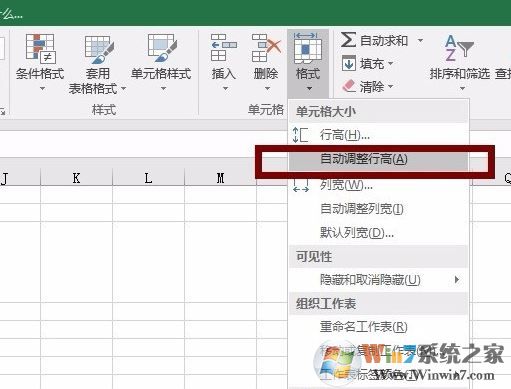511x389 pixels.
Task: Click the 清除 label
Action: point(372,87)
